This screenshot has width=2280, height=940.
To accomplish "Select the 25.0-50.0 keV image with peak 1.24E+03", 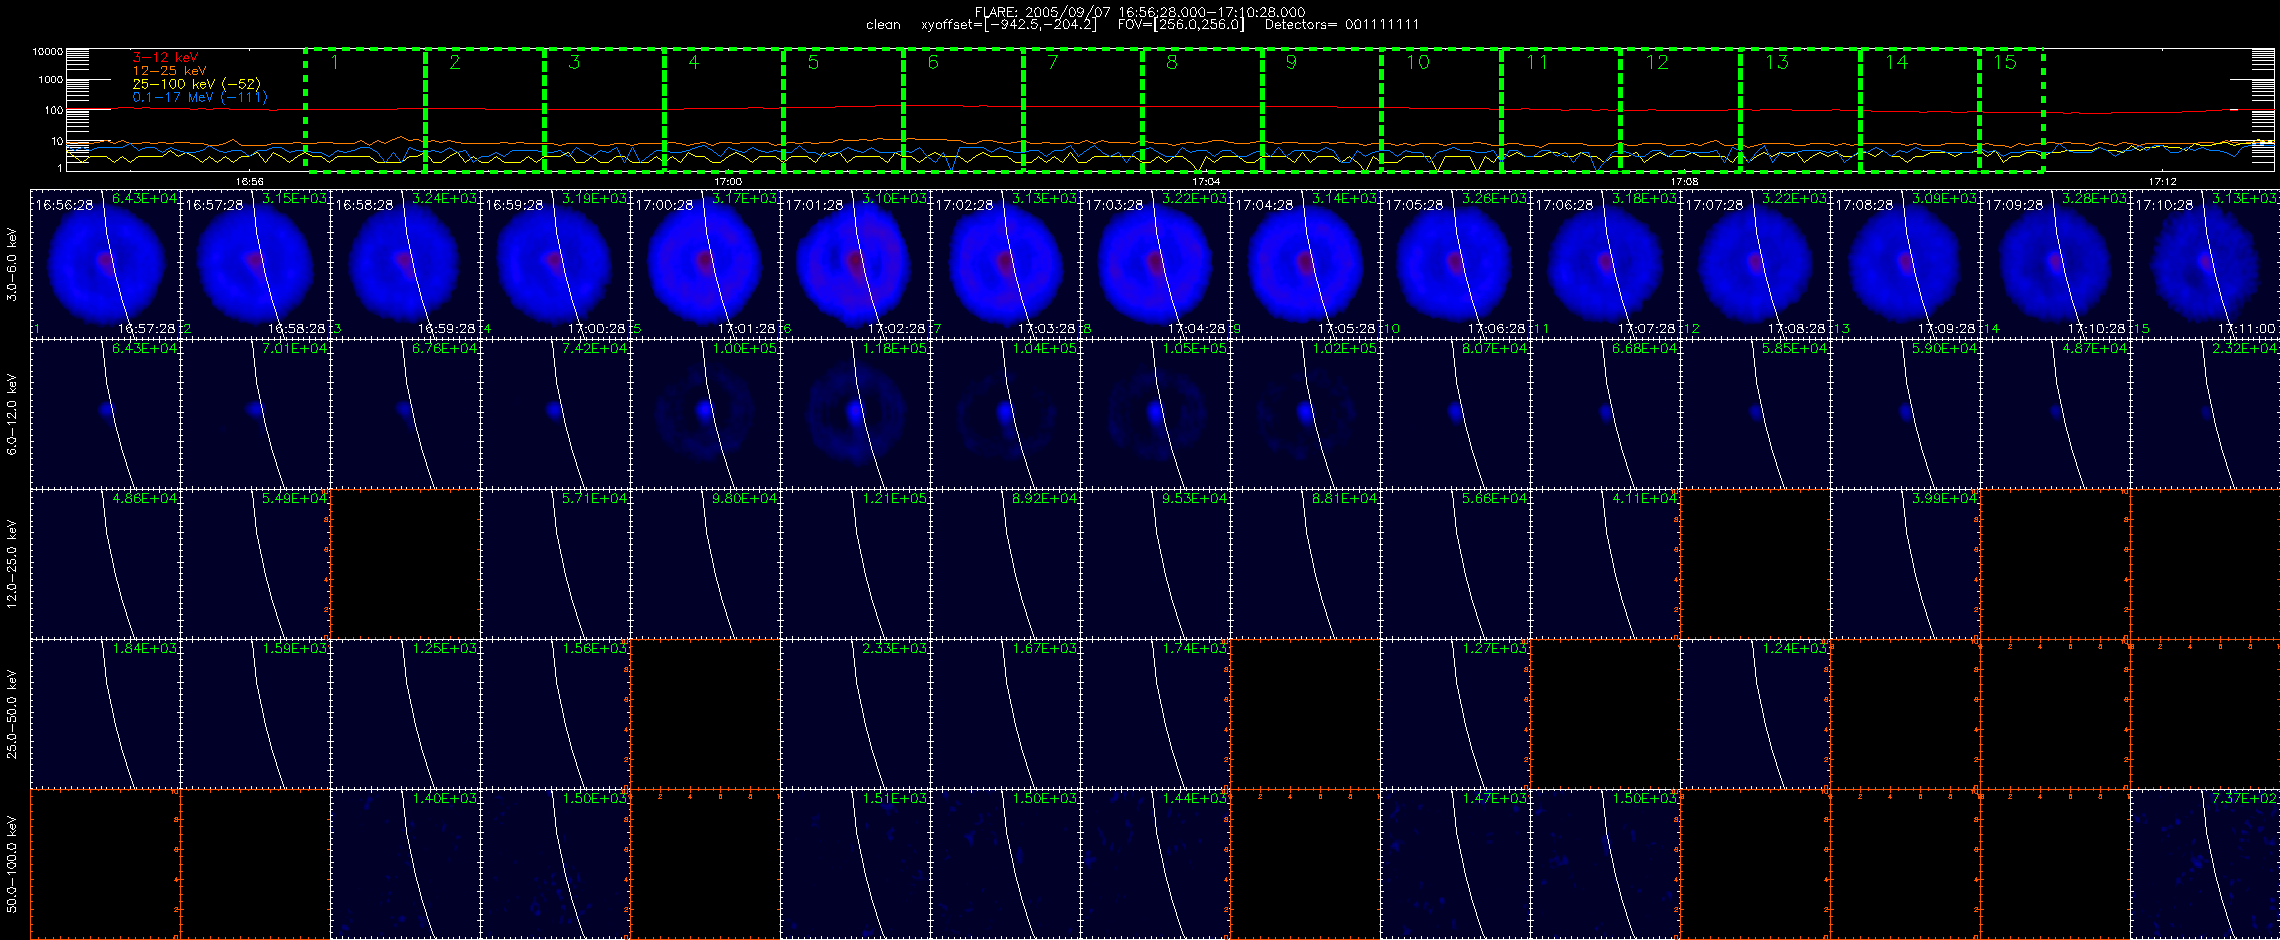I will (1755, 714).
